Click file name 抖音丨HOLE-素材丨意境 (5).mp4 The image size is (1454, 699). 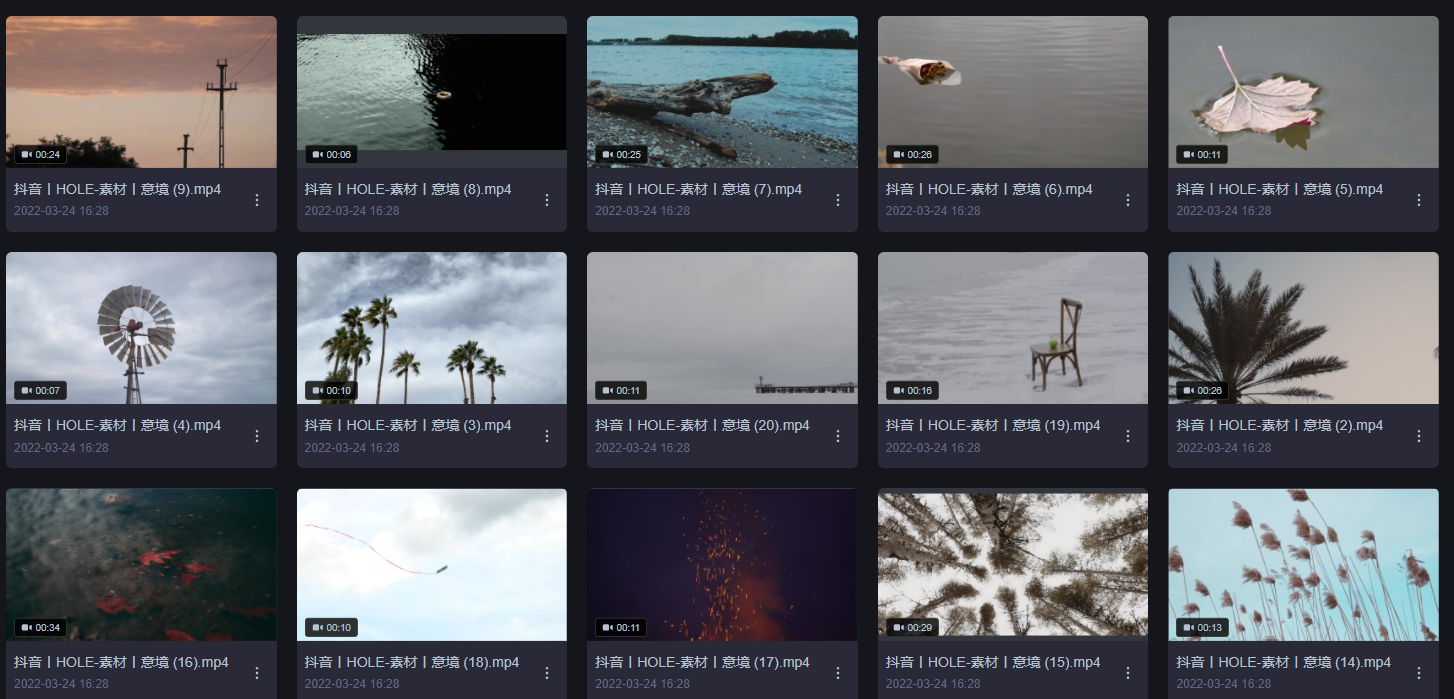(x=1280, y=189)
